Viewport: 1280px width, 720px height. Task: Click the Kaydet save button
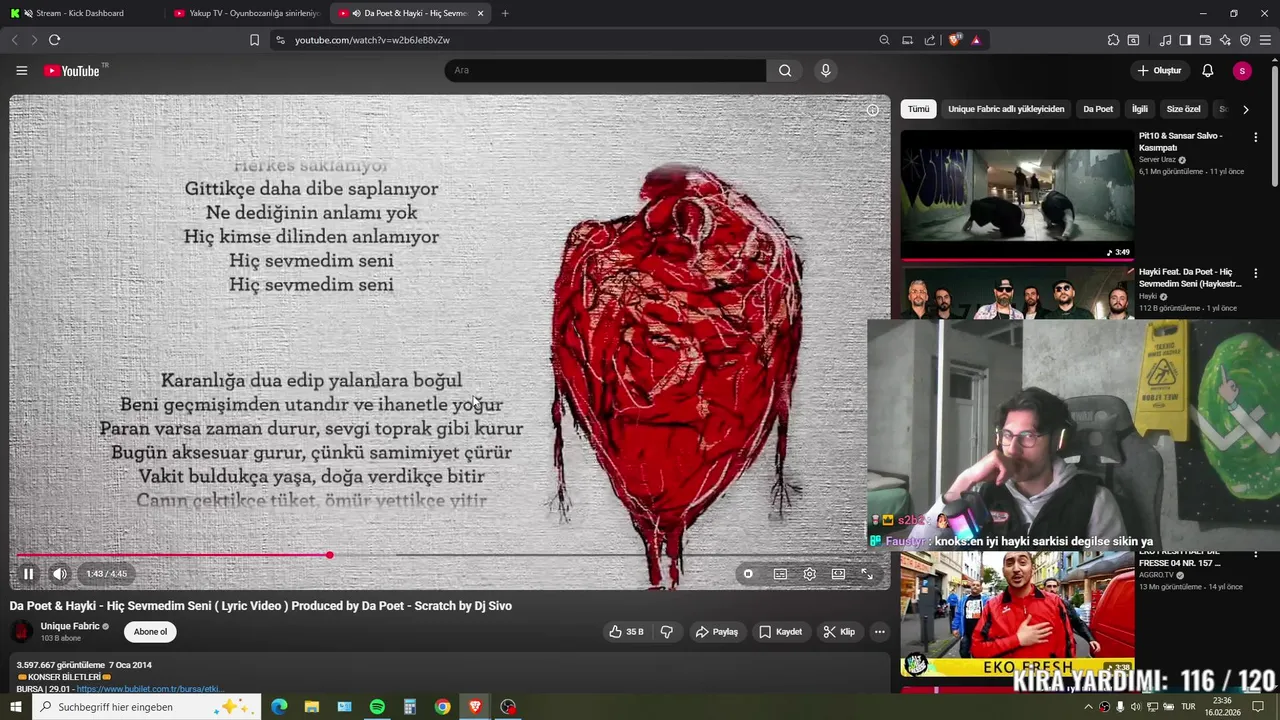point(780,632)
